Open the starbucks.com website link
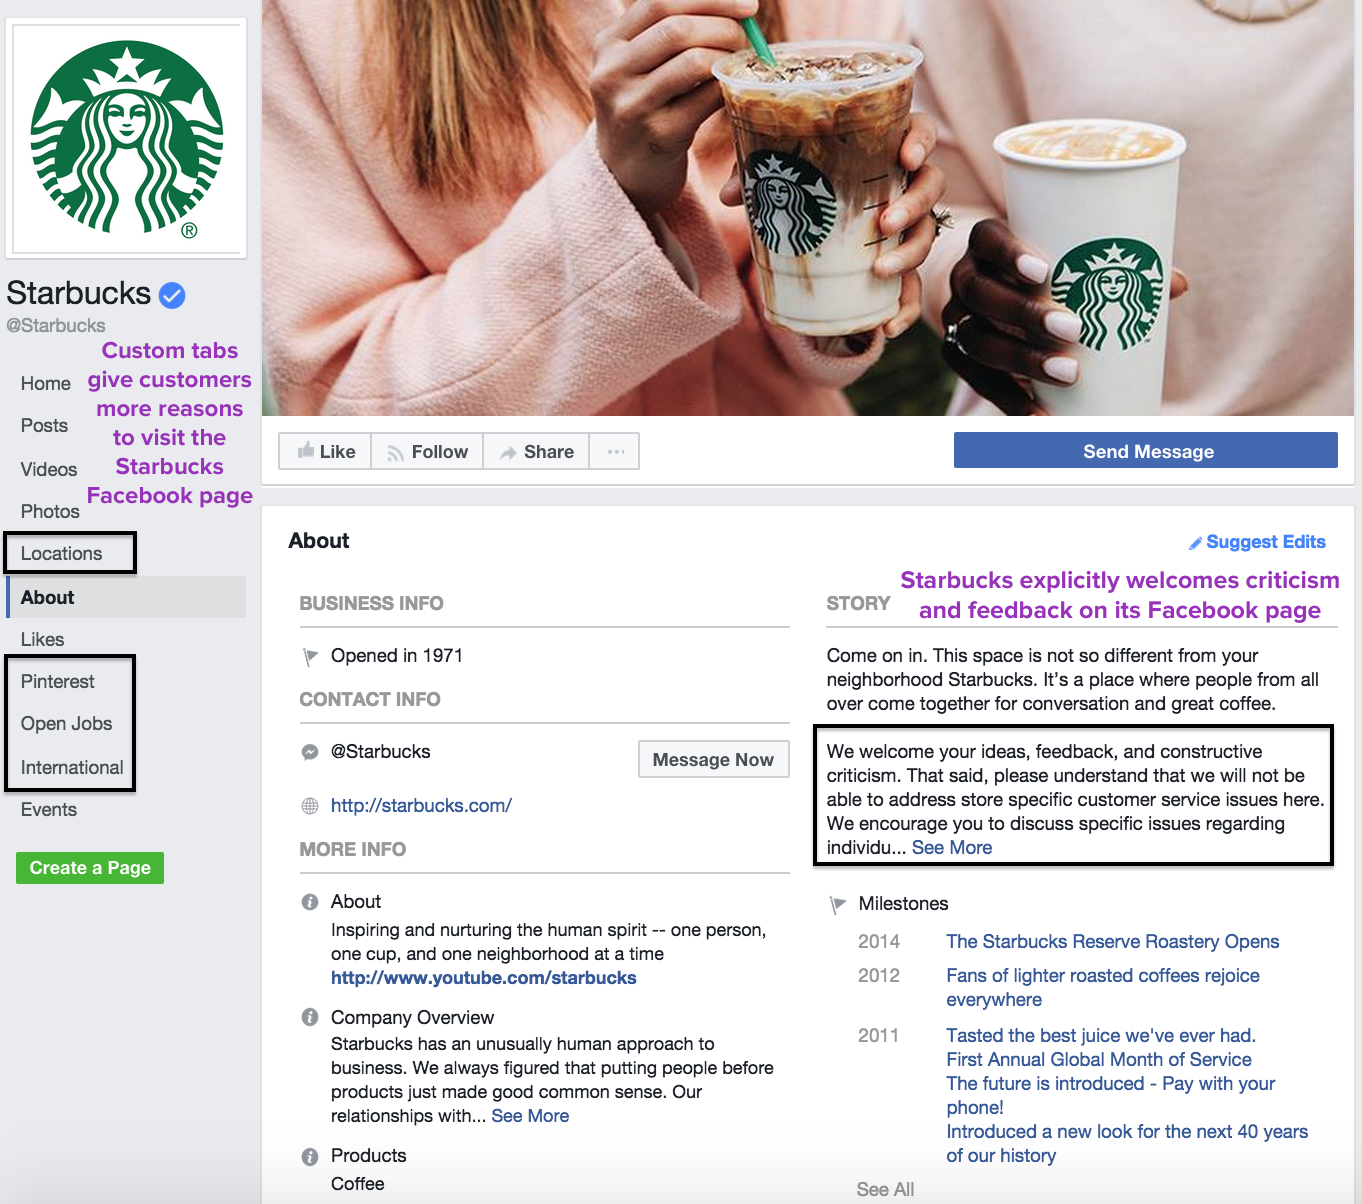The height and width of the screenshot is (1204, 1362). tap(421, 805)
